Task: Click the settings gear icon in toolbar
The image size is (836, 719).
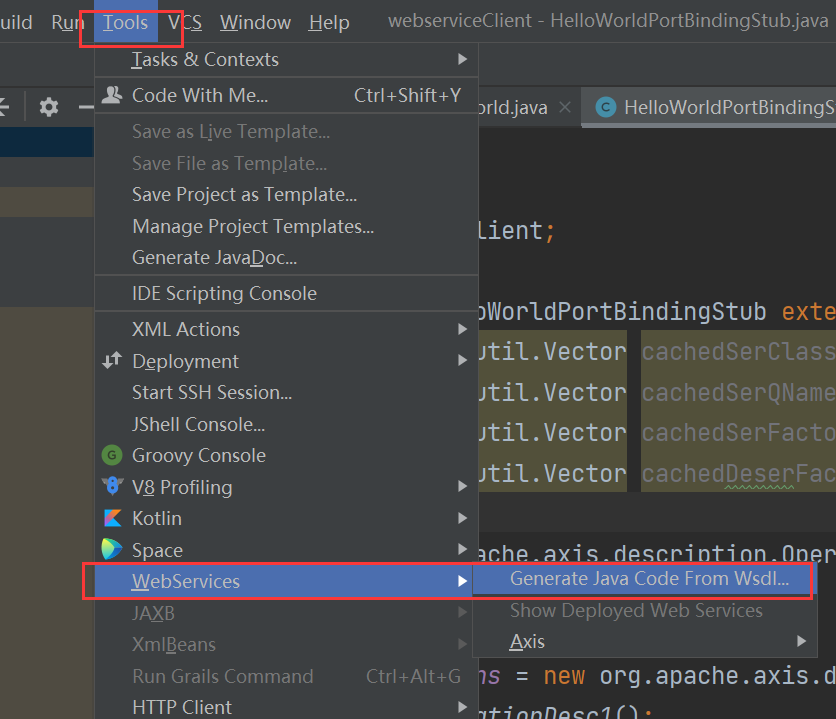Action: coord(49,107)
